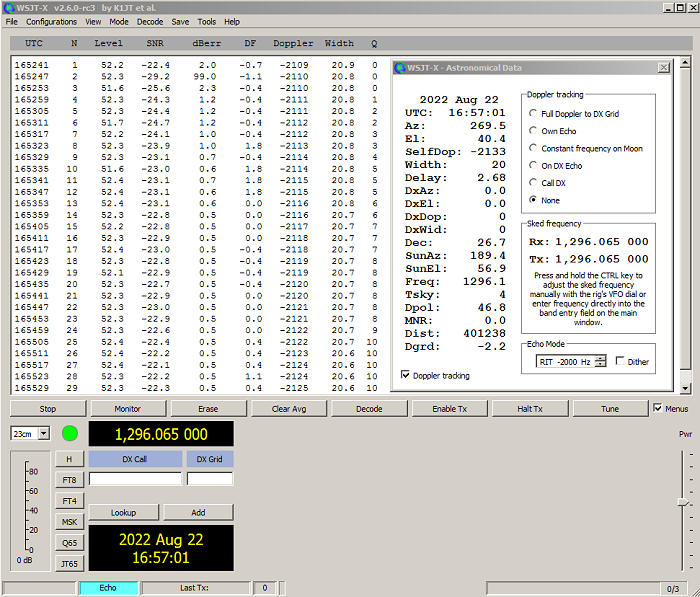700x597 pixels.
Task: Open the View menu
Action: [93, 22]
